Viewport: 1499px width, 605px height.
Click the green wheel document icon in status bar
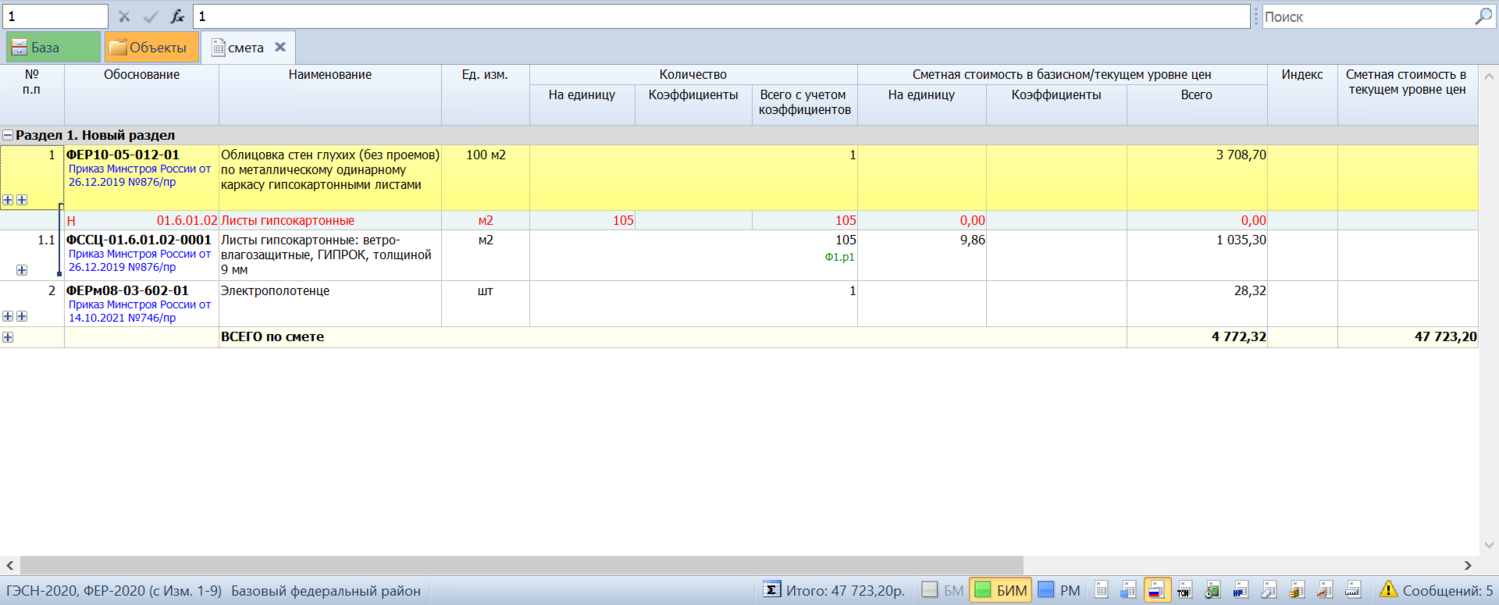click(x=1213, y=590)
